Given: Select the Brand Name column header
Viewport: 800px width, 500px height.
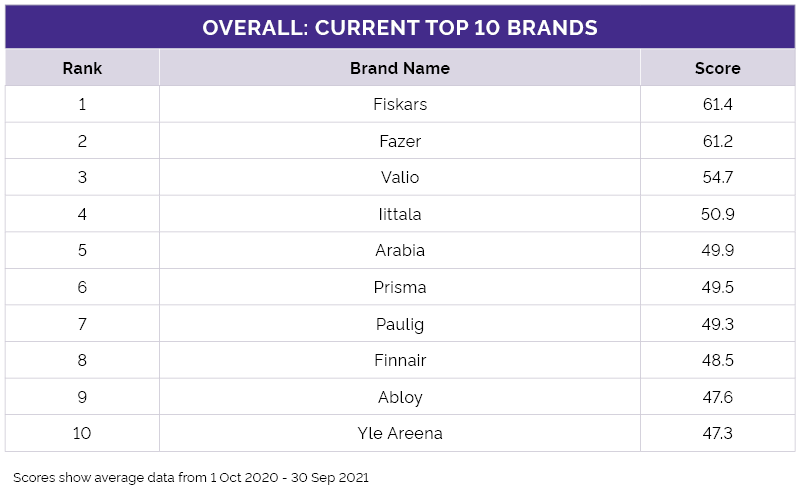Looking at the screenshot, I should [x=399, y=68].
